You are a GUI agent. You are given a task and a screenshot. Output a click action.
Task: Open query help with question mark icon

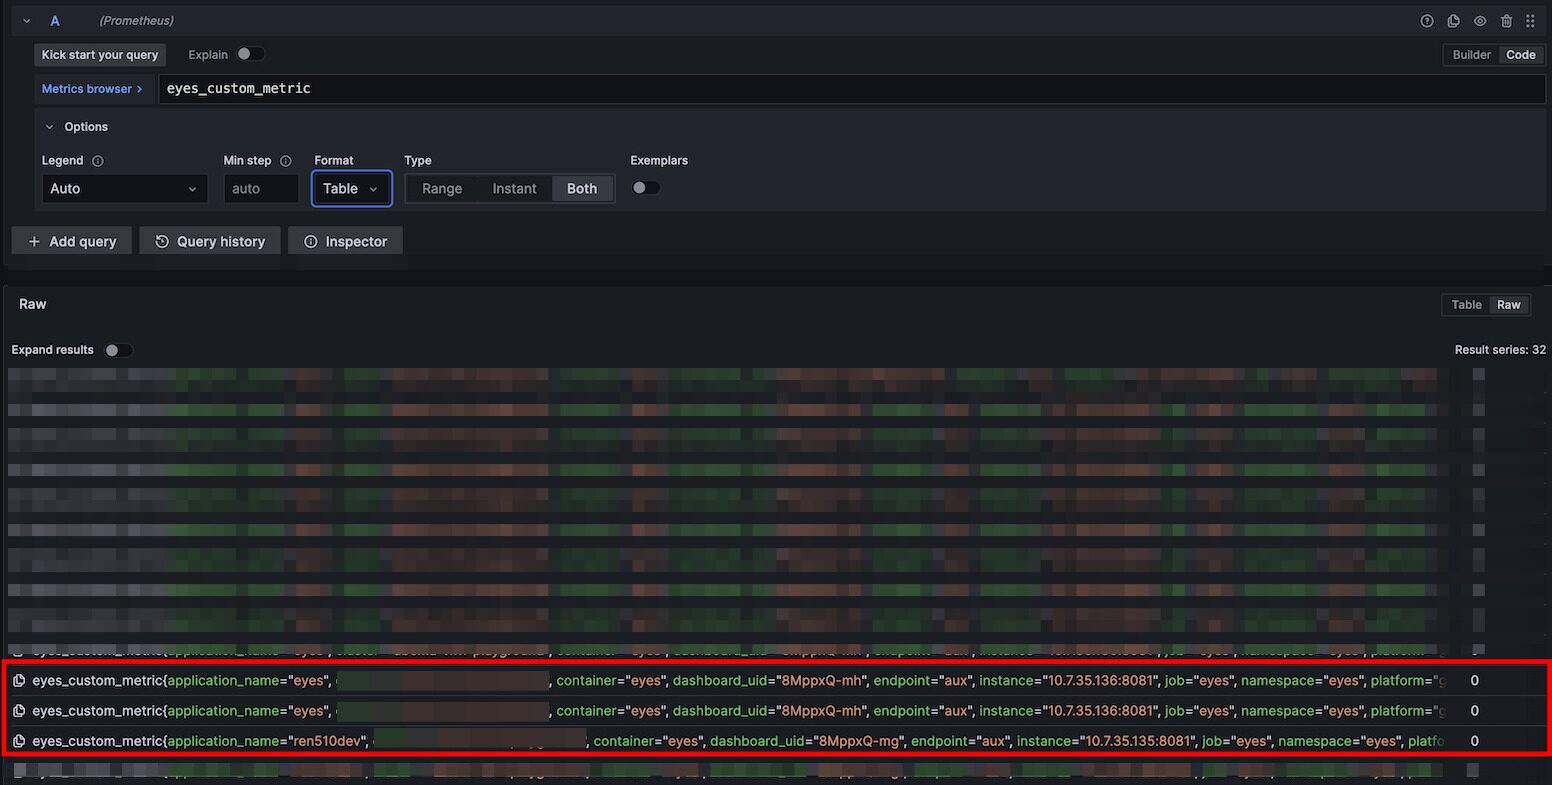tap(1427, 21)
